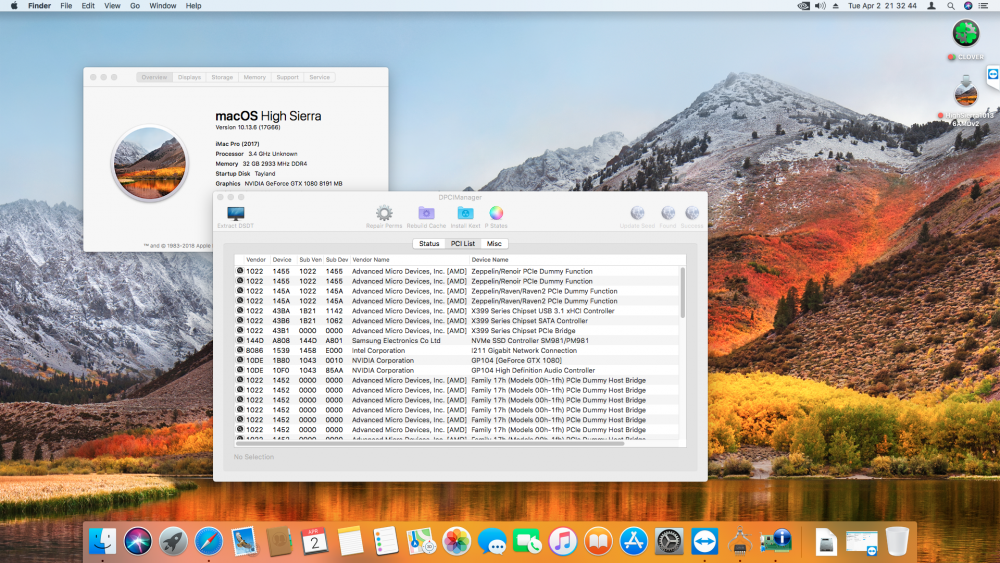This screenshot has width=1000, height=563.
Task: Select the PCI List tab
Action: point(463,244)
